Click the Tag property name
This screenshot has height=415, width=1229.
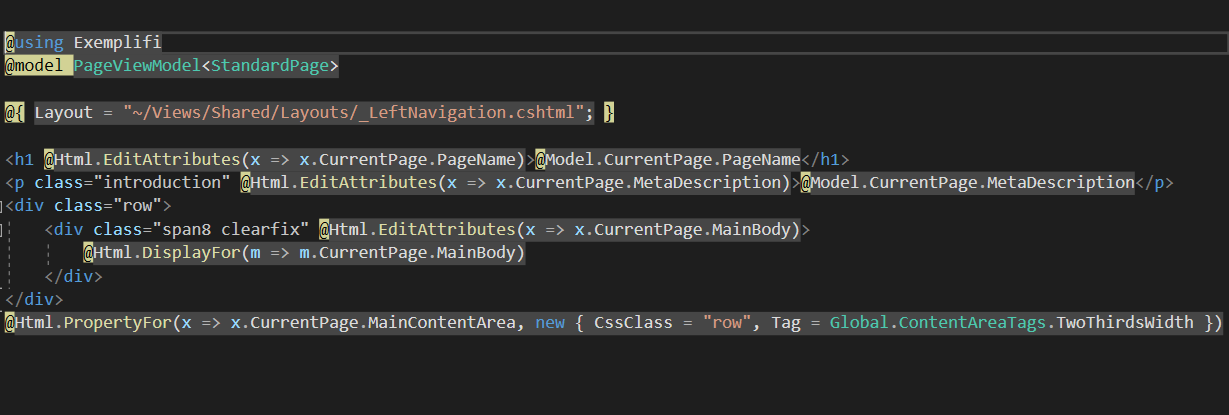pyautogui.click(x=785, y=322)
